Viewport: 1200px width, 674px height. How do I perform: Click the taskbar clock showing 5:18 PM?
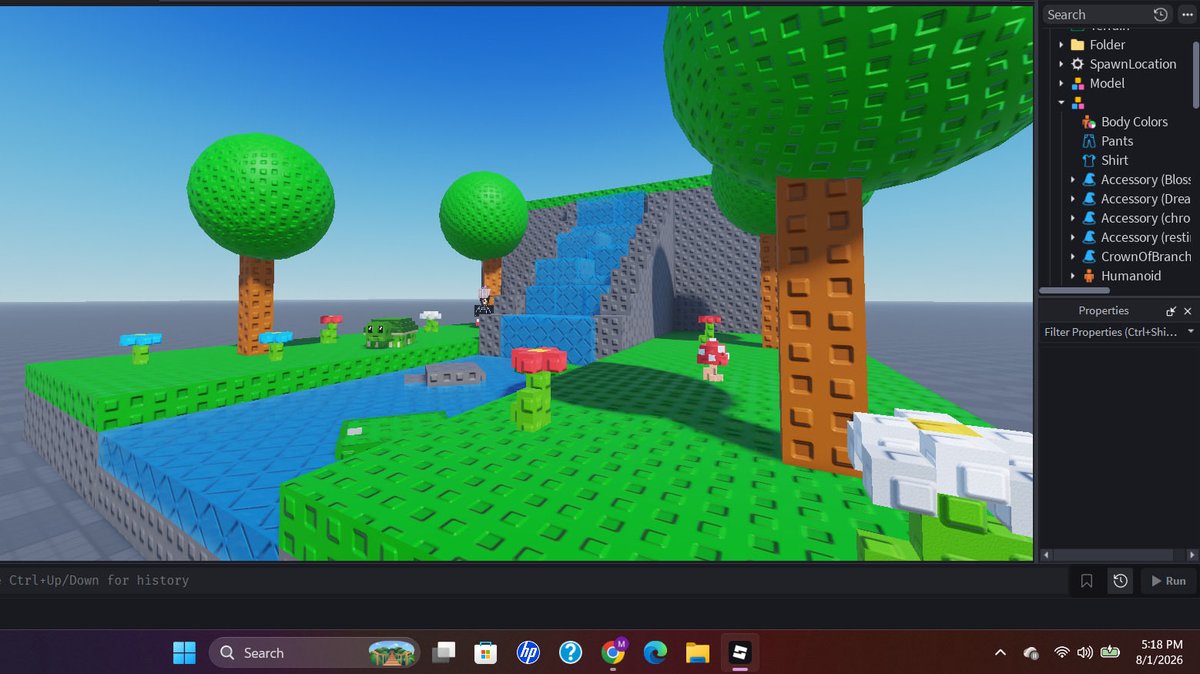1160,653
